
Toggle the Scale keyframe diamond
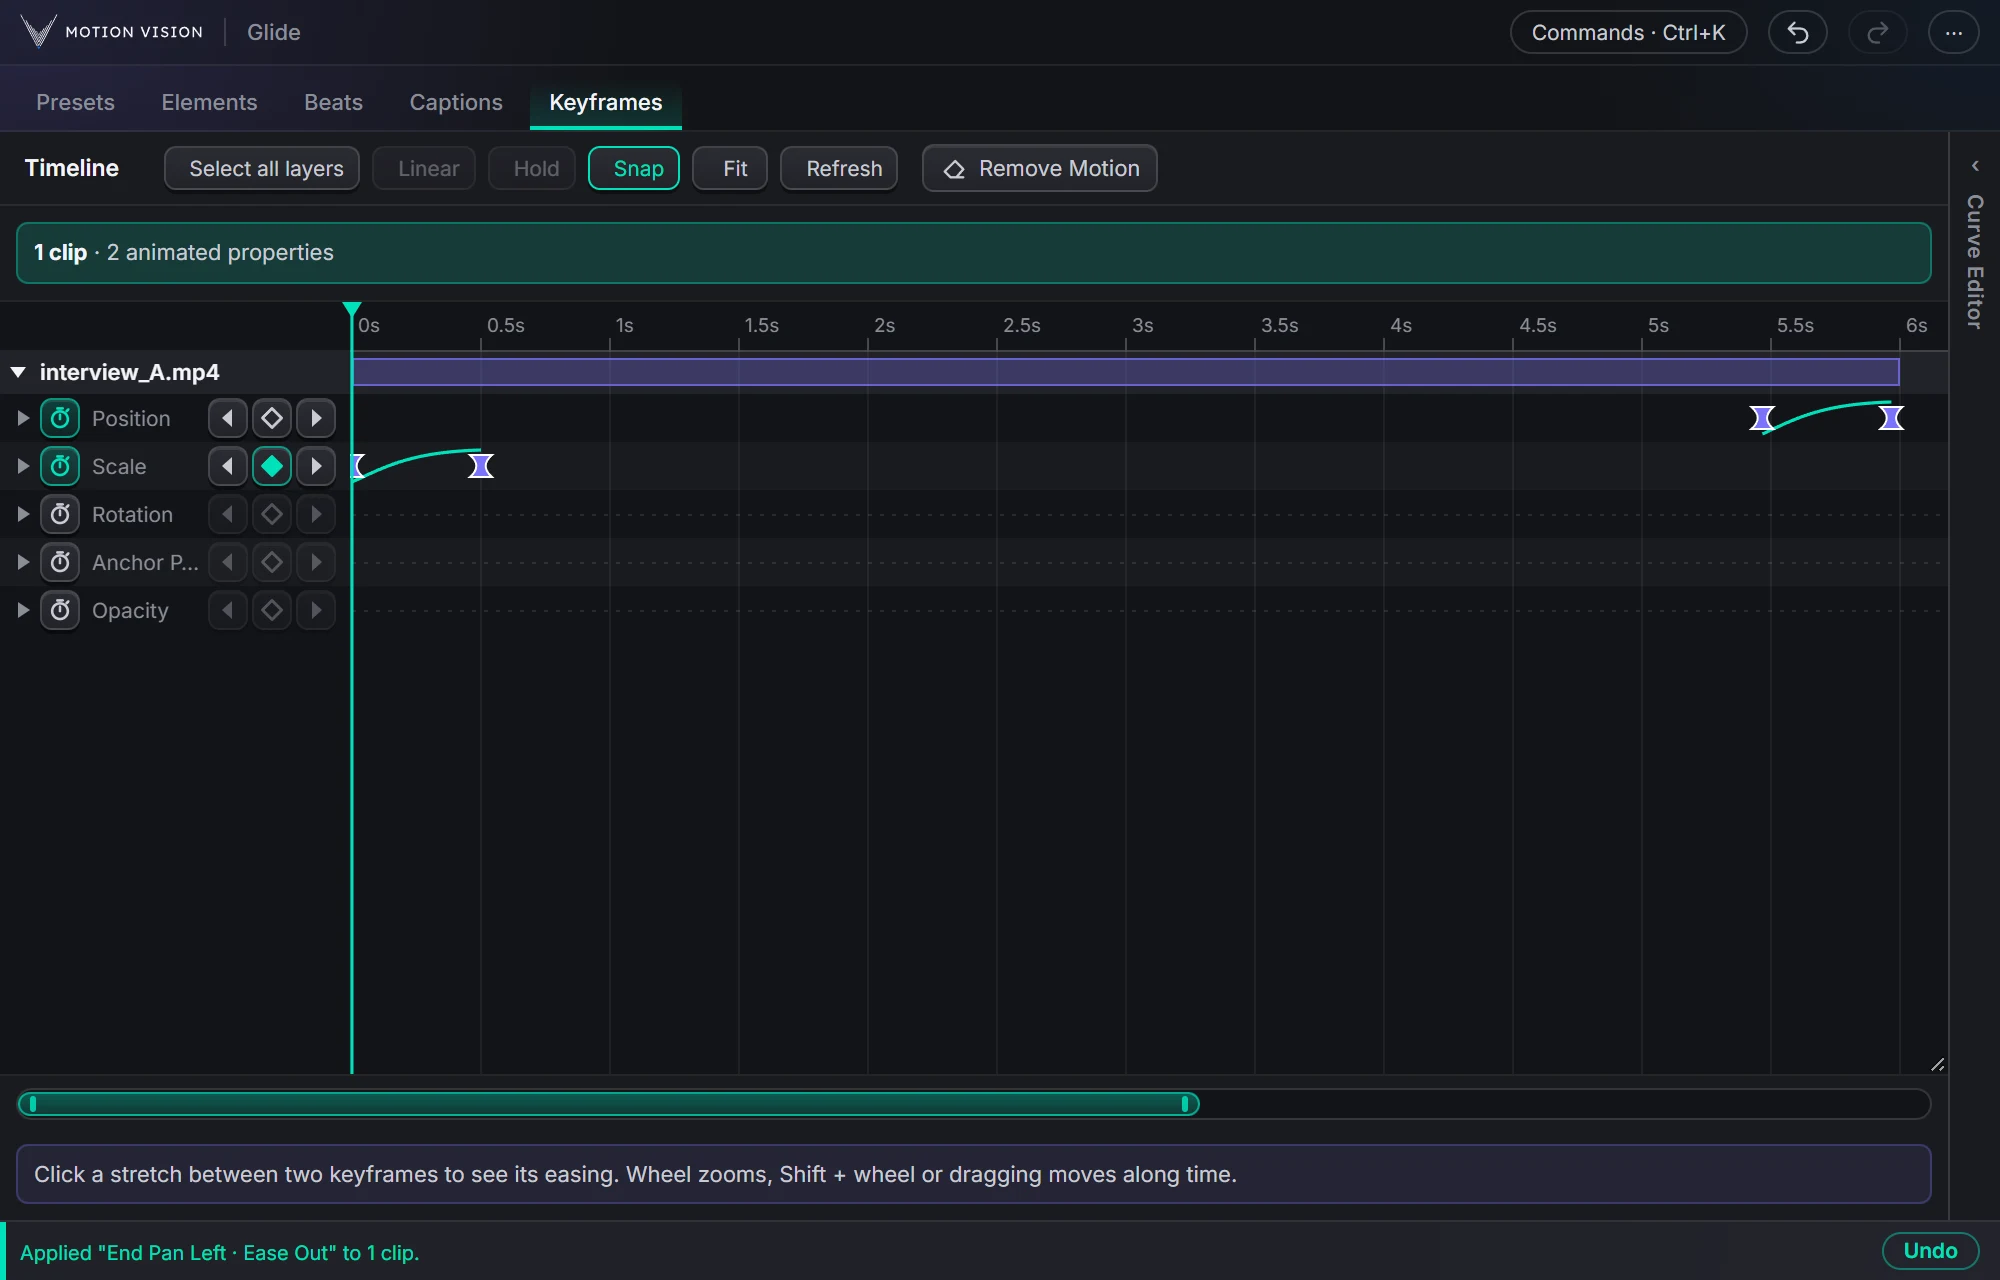[272, 466]
